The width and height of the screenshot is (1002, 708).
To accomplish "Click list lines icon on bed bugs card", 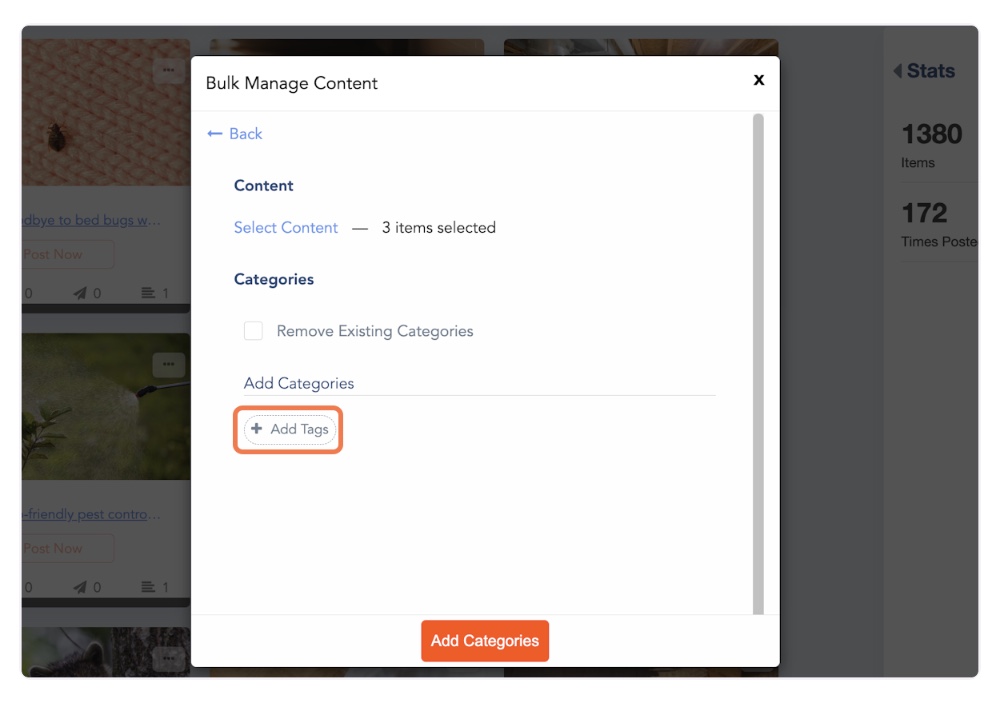I will click(148, 294).
